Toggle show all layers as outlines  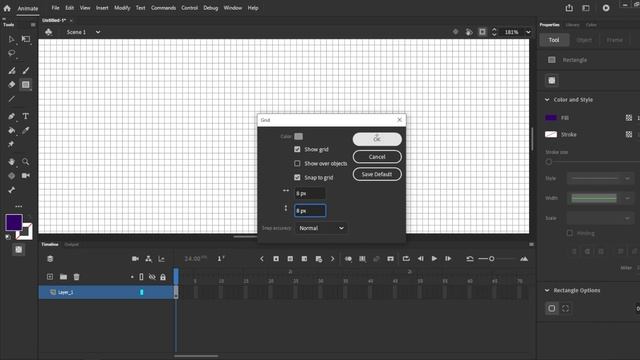pyautogui.click(x=141, y=277)
